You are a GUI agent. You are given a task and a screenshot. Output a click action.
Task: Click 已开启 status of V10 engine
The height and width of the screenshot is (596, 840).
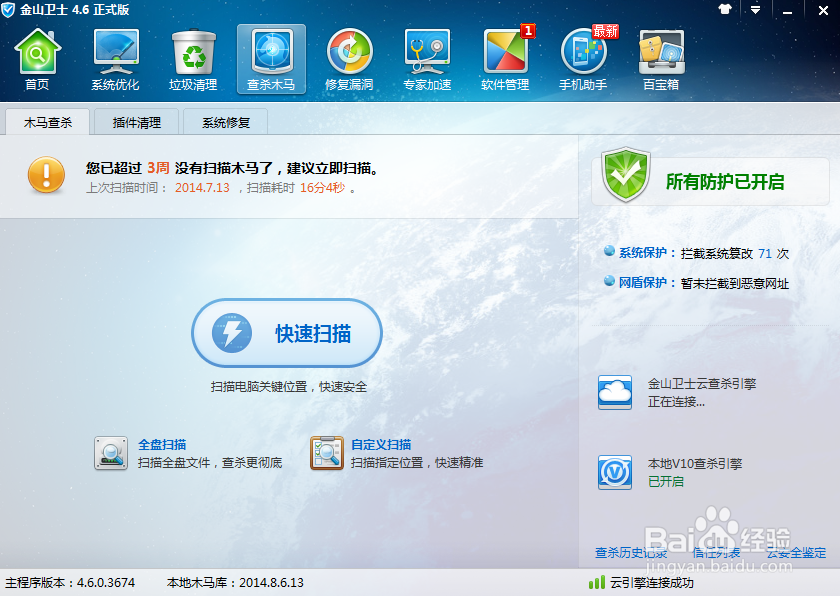(666, 481)
